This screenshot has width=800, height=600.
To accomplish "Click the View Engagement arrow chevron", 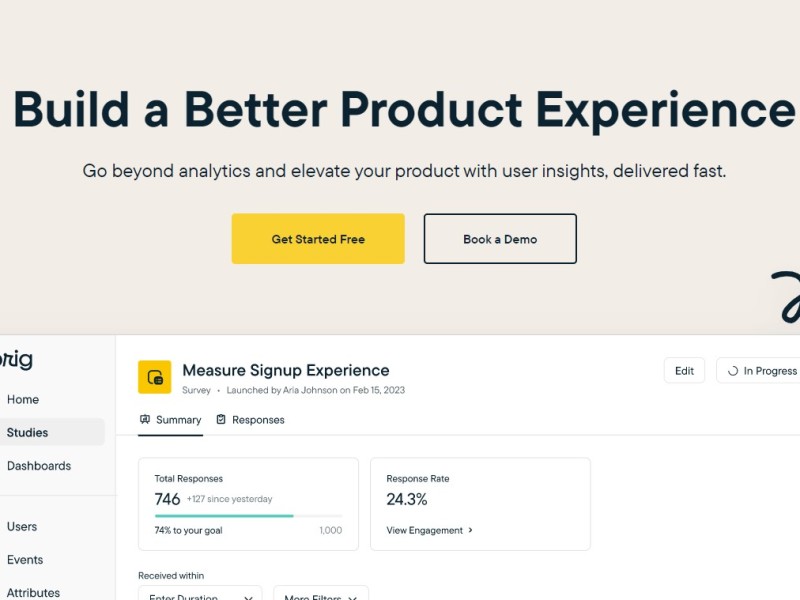I will 470,530.
